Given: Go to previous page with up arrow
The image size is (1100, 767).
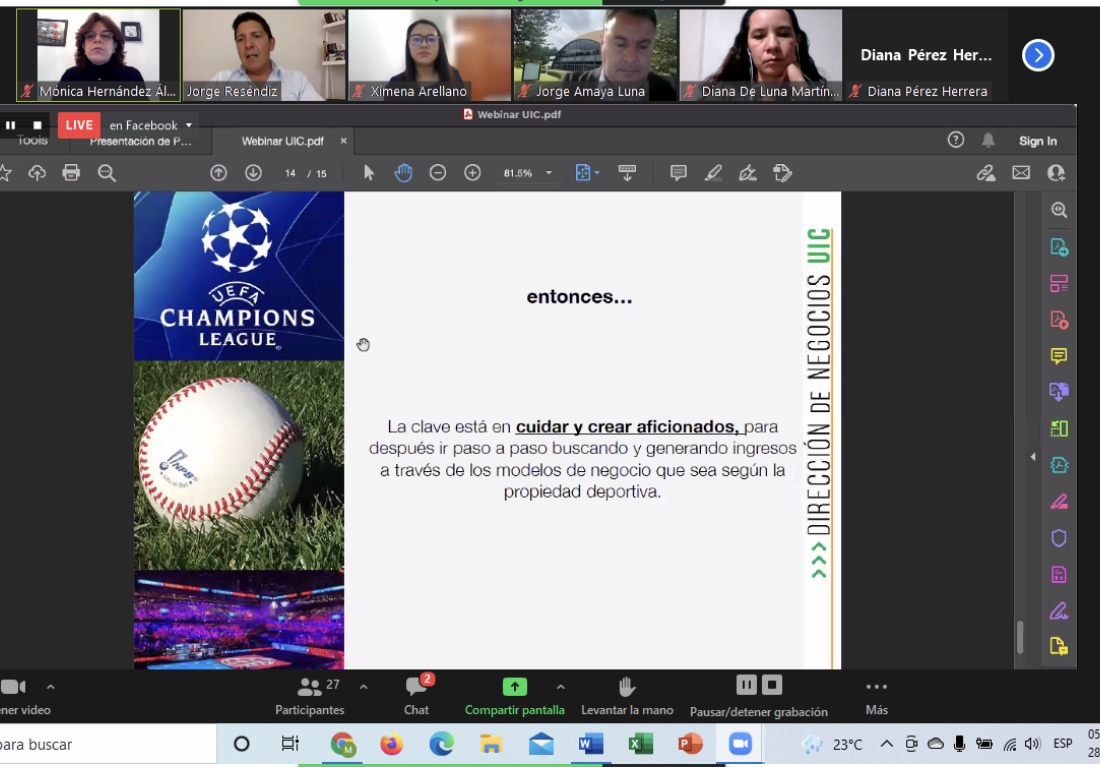Looking at the screenshot, I should pos(218,173).
